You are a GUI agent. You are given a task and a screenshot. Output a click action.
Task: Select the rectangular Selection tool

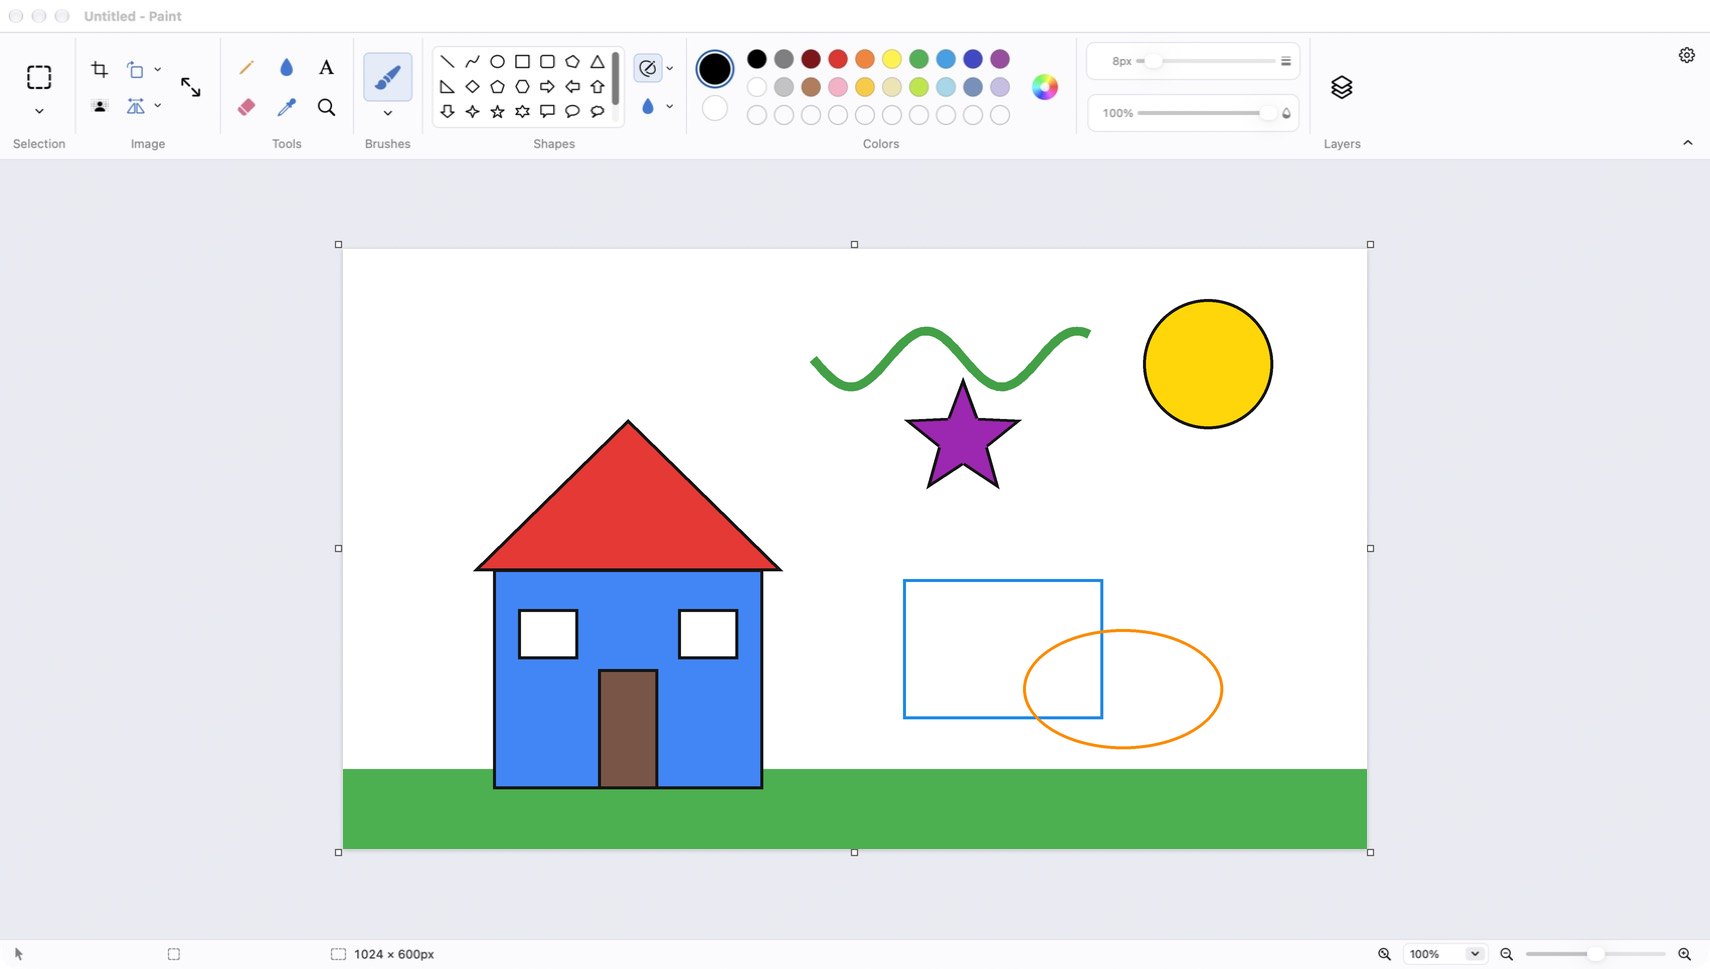click(39, 77)
